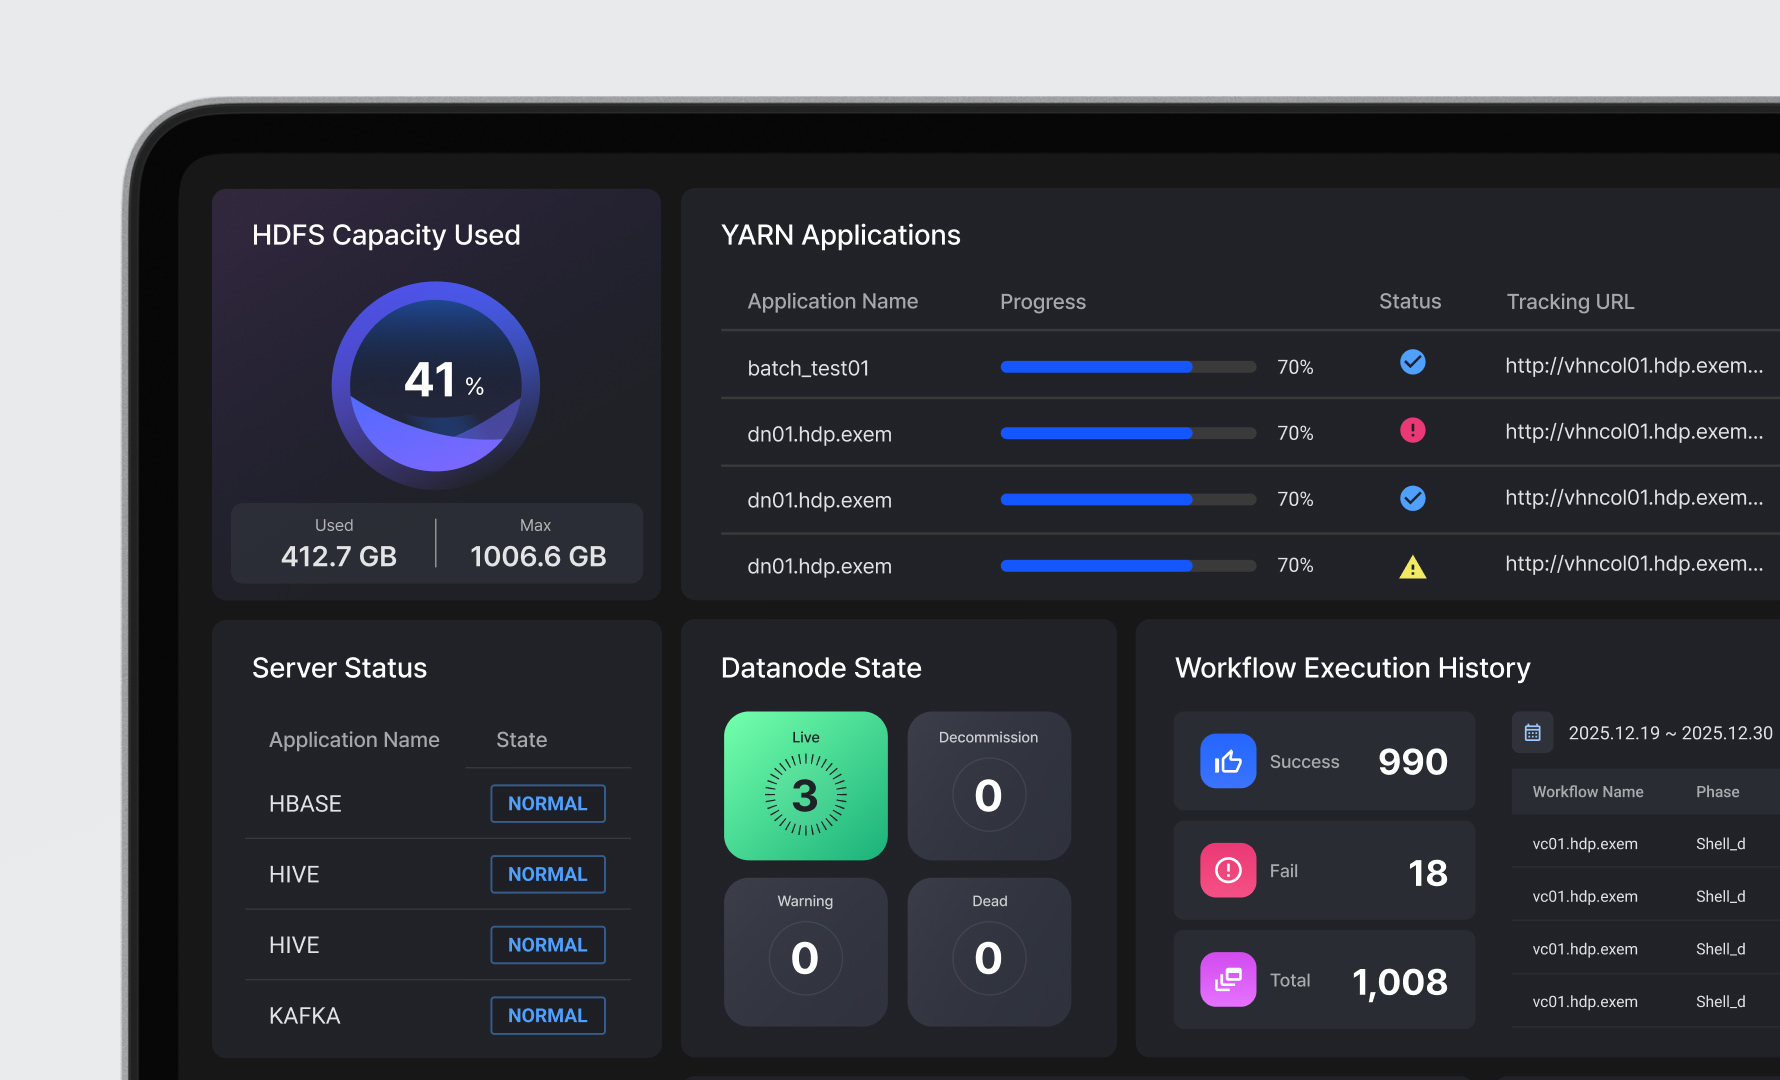Viewport: 1780px width, 1080px height.
Task: Click the NORMAL badge for HBASE
Action: coord(547,804)
